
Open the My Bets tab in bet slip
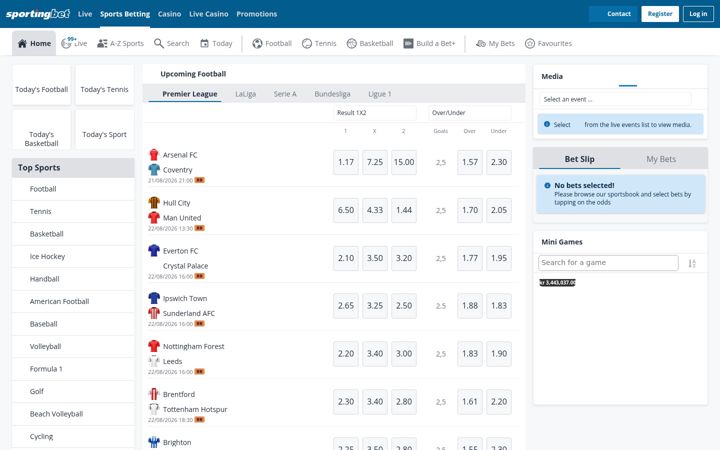(x=661, y=159)
